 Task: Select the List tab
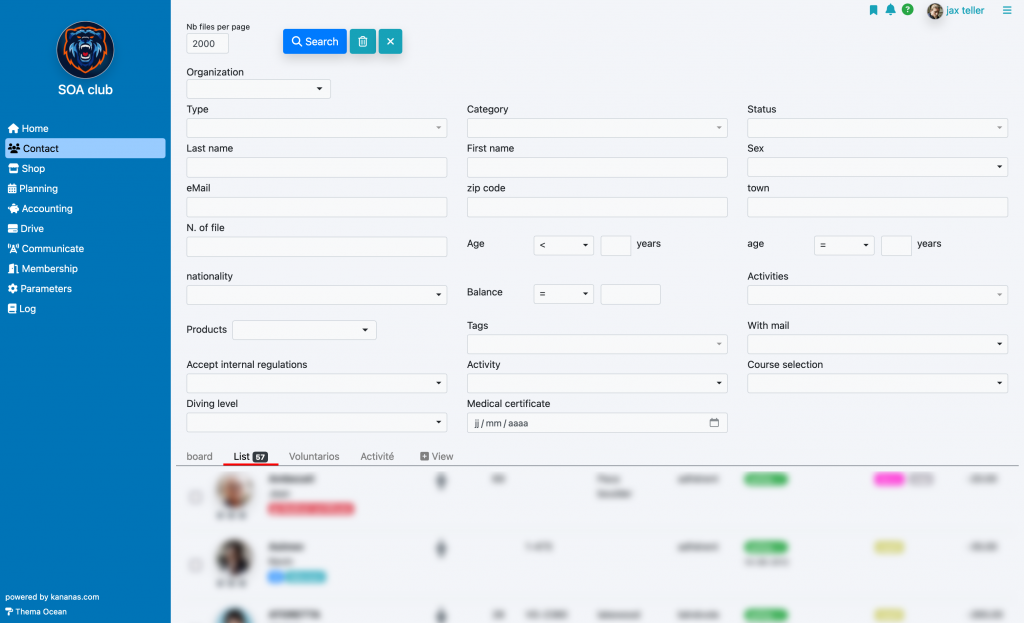tap(251, 456)
